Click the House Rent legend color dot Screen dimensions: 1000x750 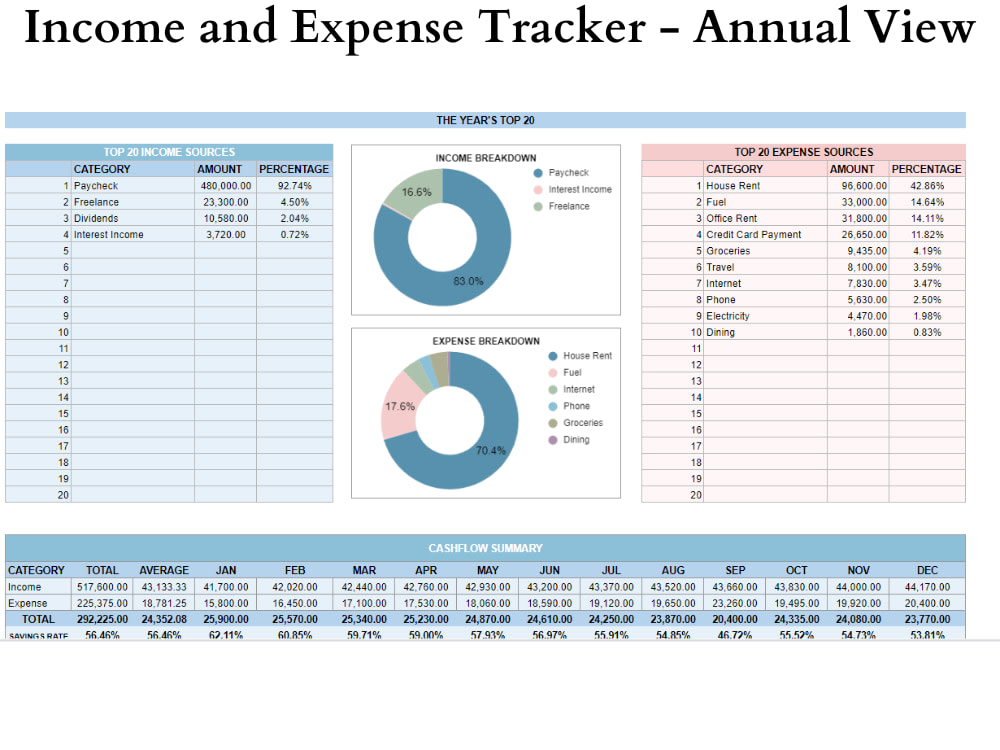pos(552,356)
